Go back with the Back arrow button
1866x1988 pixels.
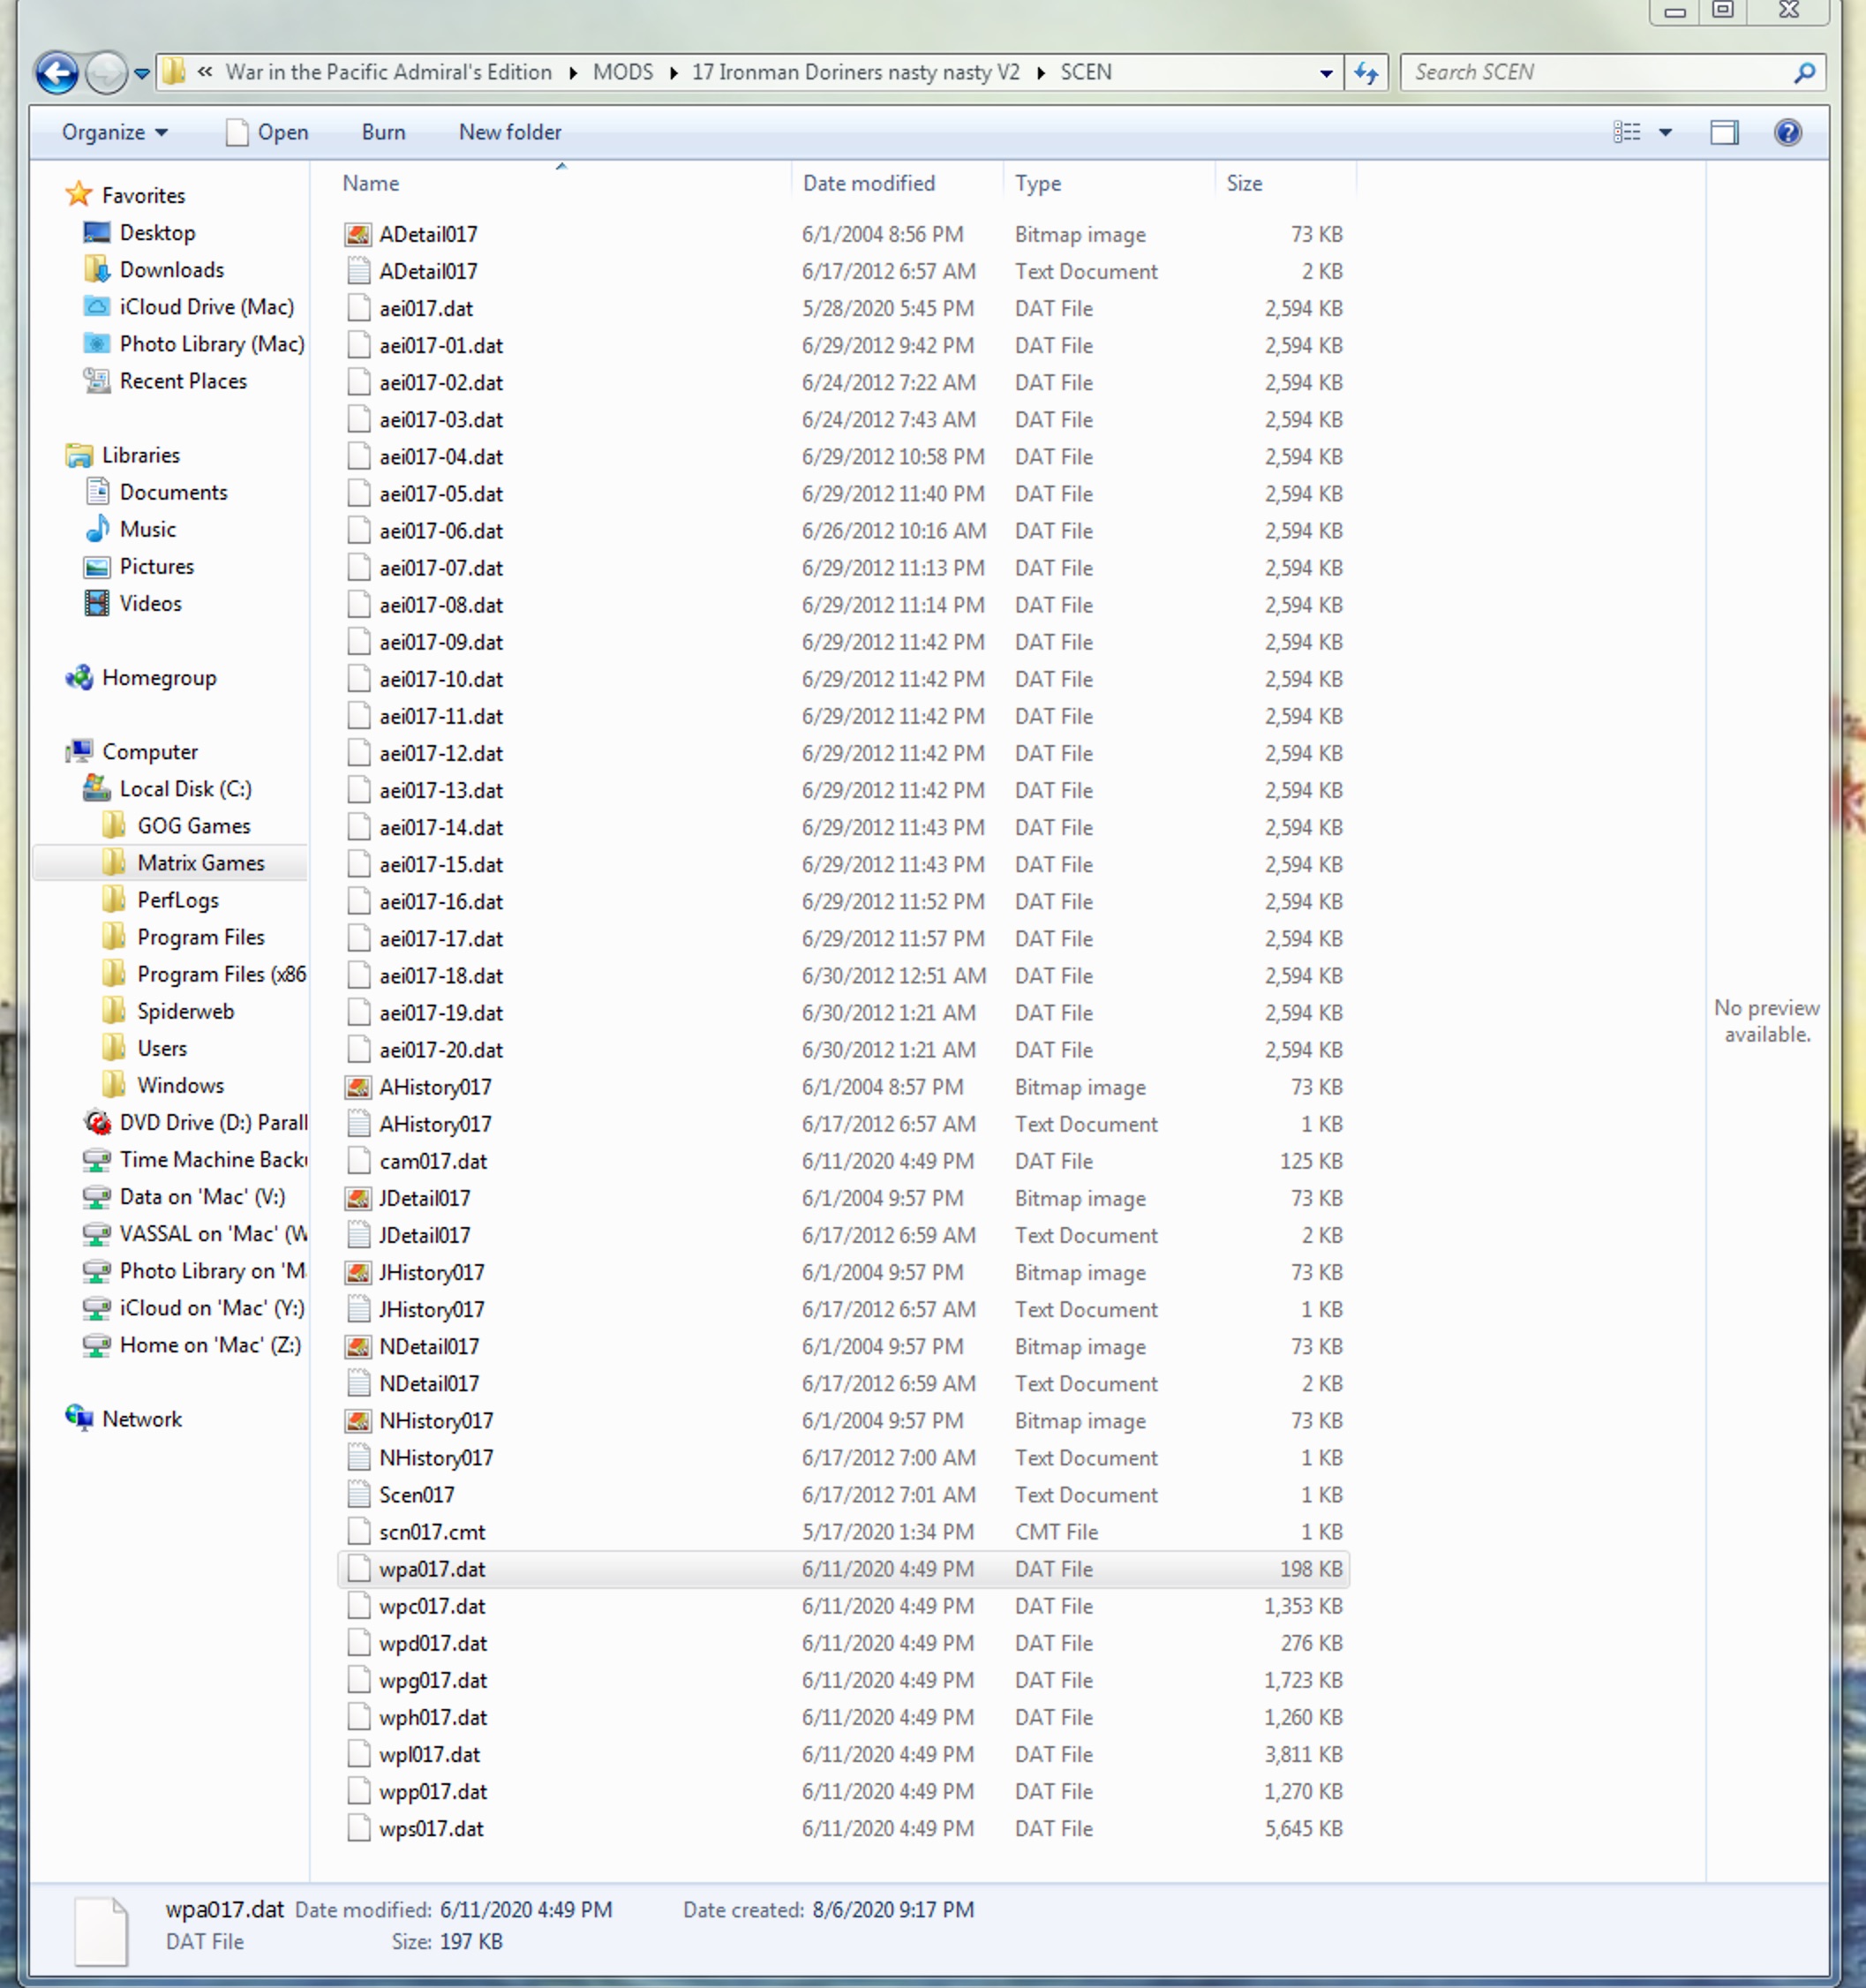pos(56,73)
